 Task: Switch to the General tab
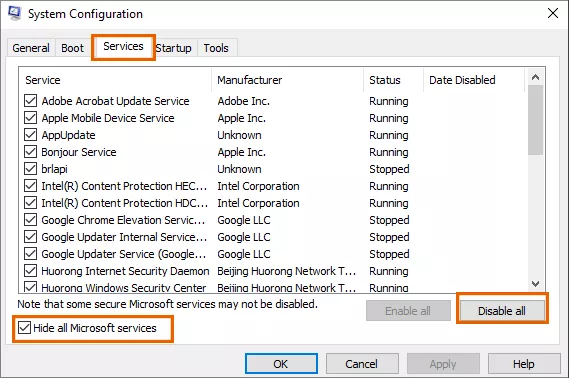click(31, 48)
